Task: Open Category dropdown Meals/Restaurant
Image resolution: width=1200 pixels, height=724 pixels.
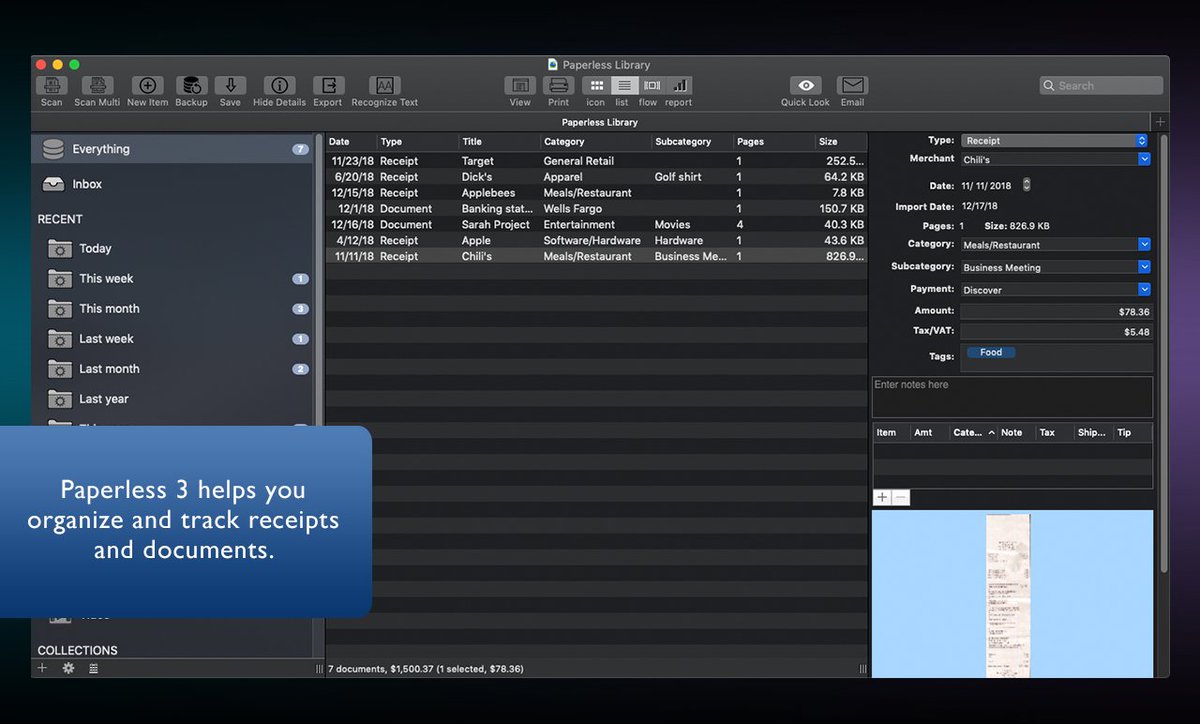Action: (x=1056, y=245)
